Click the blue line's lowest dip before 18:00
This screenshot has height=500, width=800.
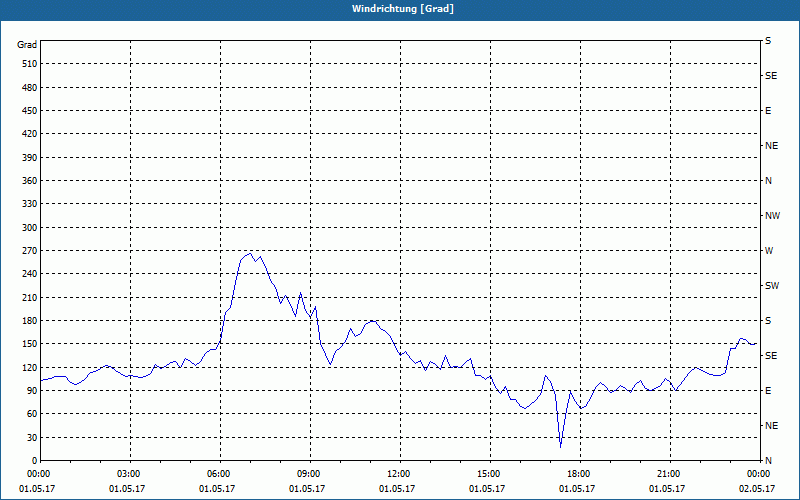[561, 447]
